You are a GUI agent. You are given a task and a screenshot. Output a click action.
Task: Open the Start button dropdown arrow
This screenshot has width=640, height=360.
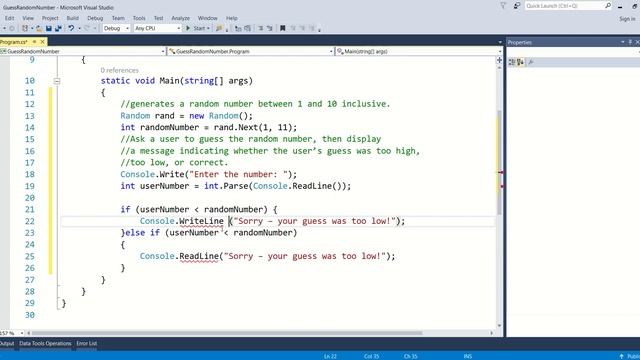(x=208, y=29)
